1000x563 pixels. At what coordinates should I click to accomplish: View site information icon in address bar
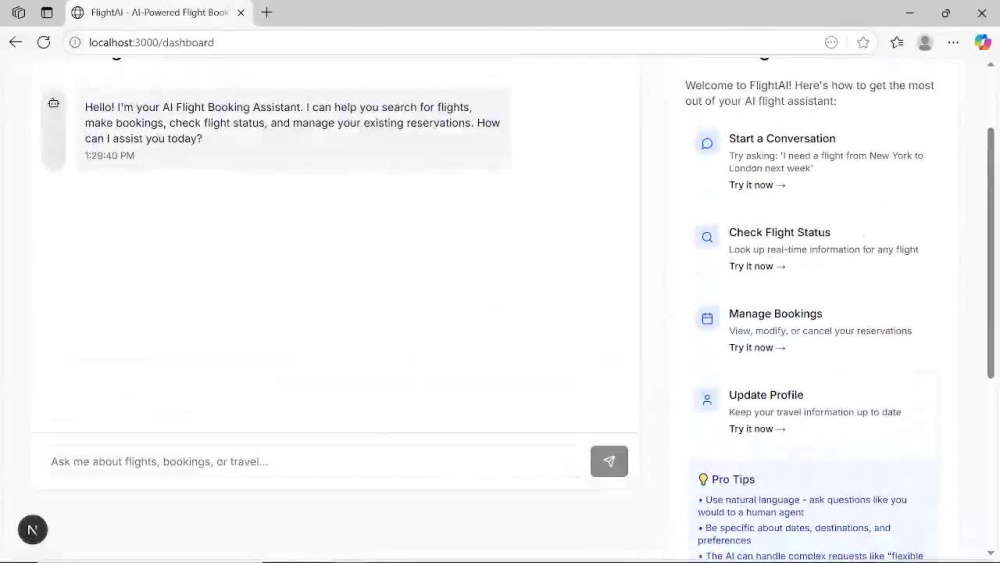coord(75,42)
